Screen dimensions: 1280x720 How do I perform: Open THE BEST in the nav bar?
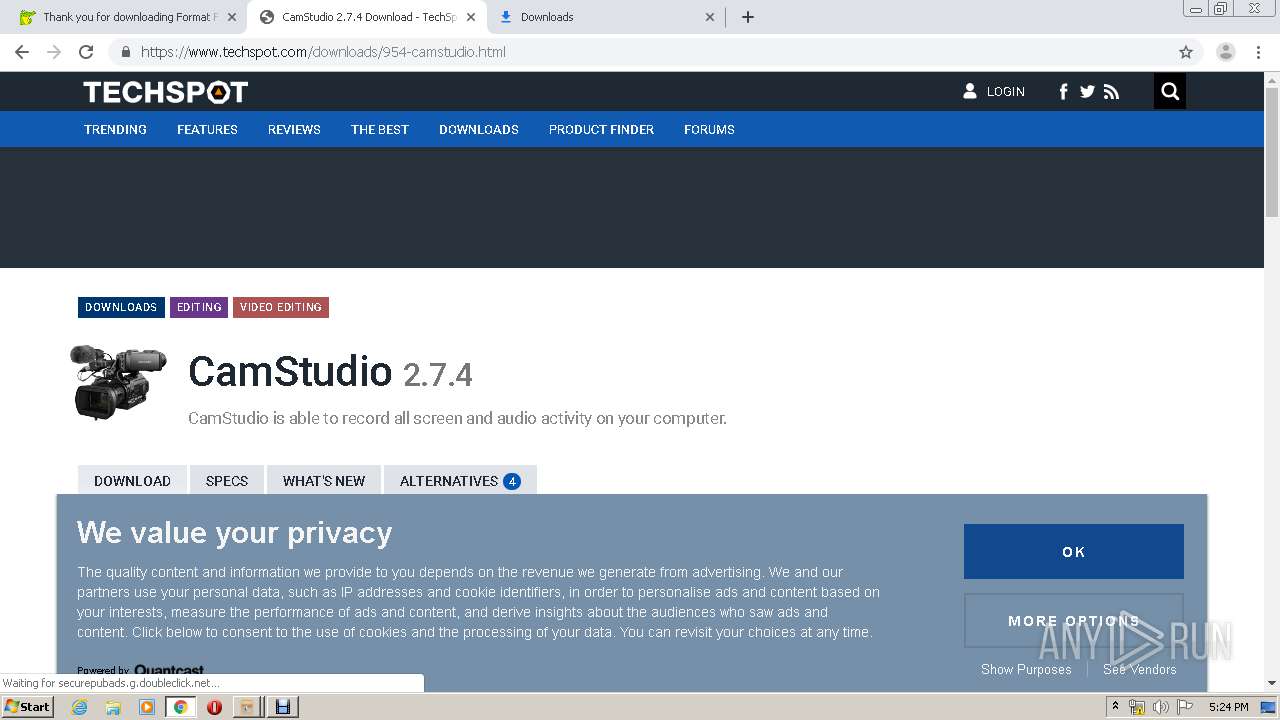tap(380, 129)
